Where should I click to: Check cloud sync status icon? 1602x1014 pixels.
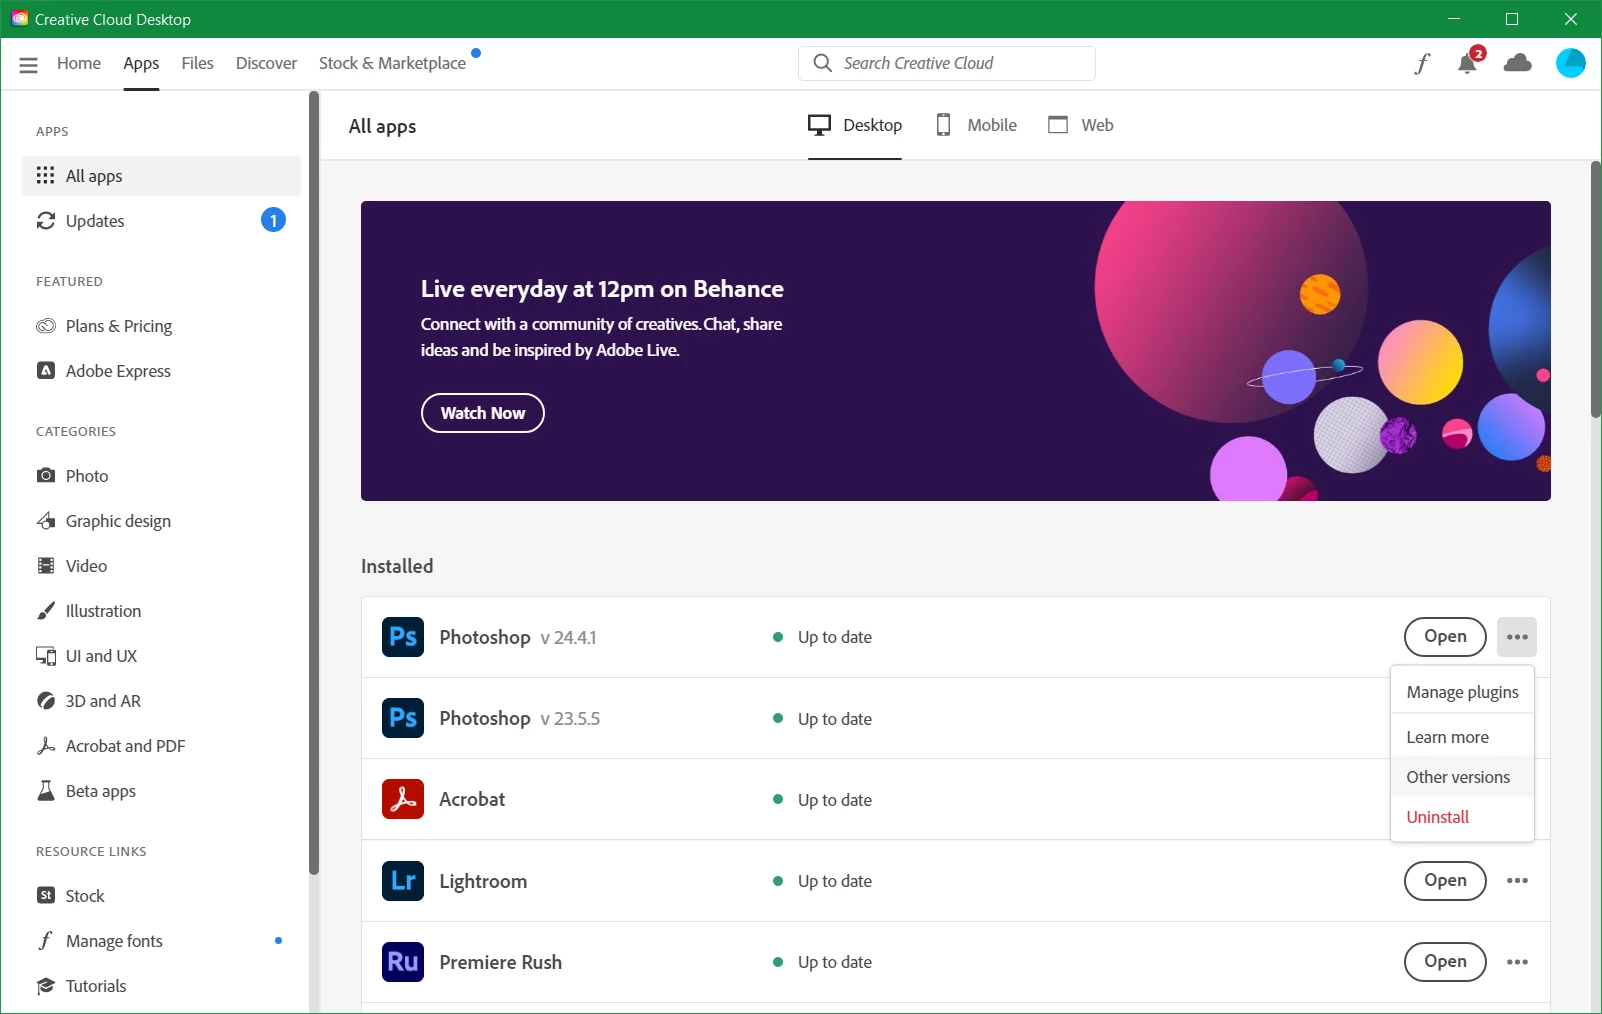point(1518,63)
